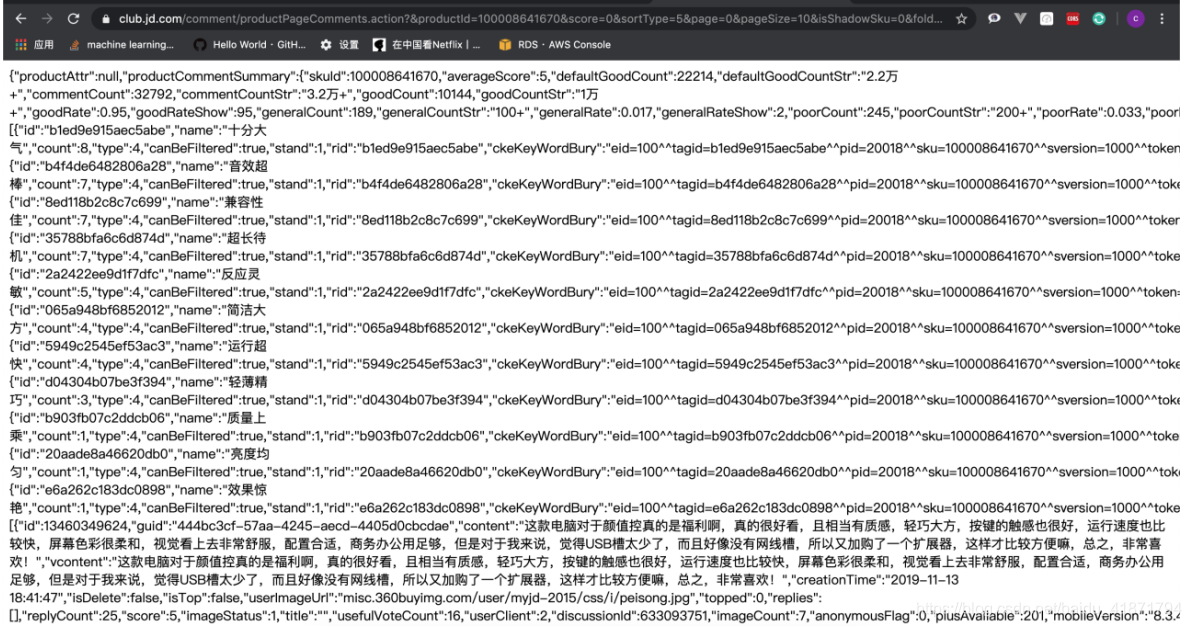Click the "name":"兼容性 text
This screenshot has height=627, width=1191.
[x=219, y=202]
